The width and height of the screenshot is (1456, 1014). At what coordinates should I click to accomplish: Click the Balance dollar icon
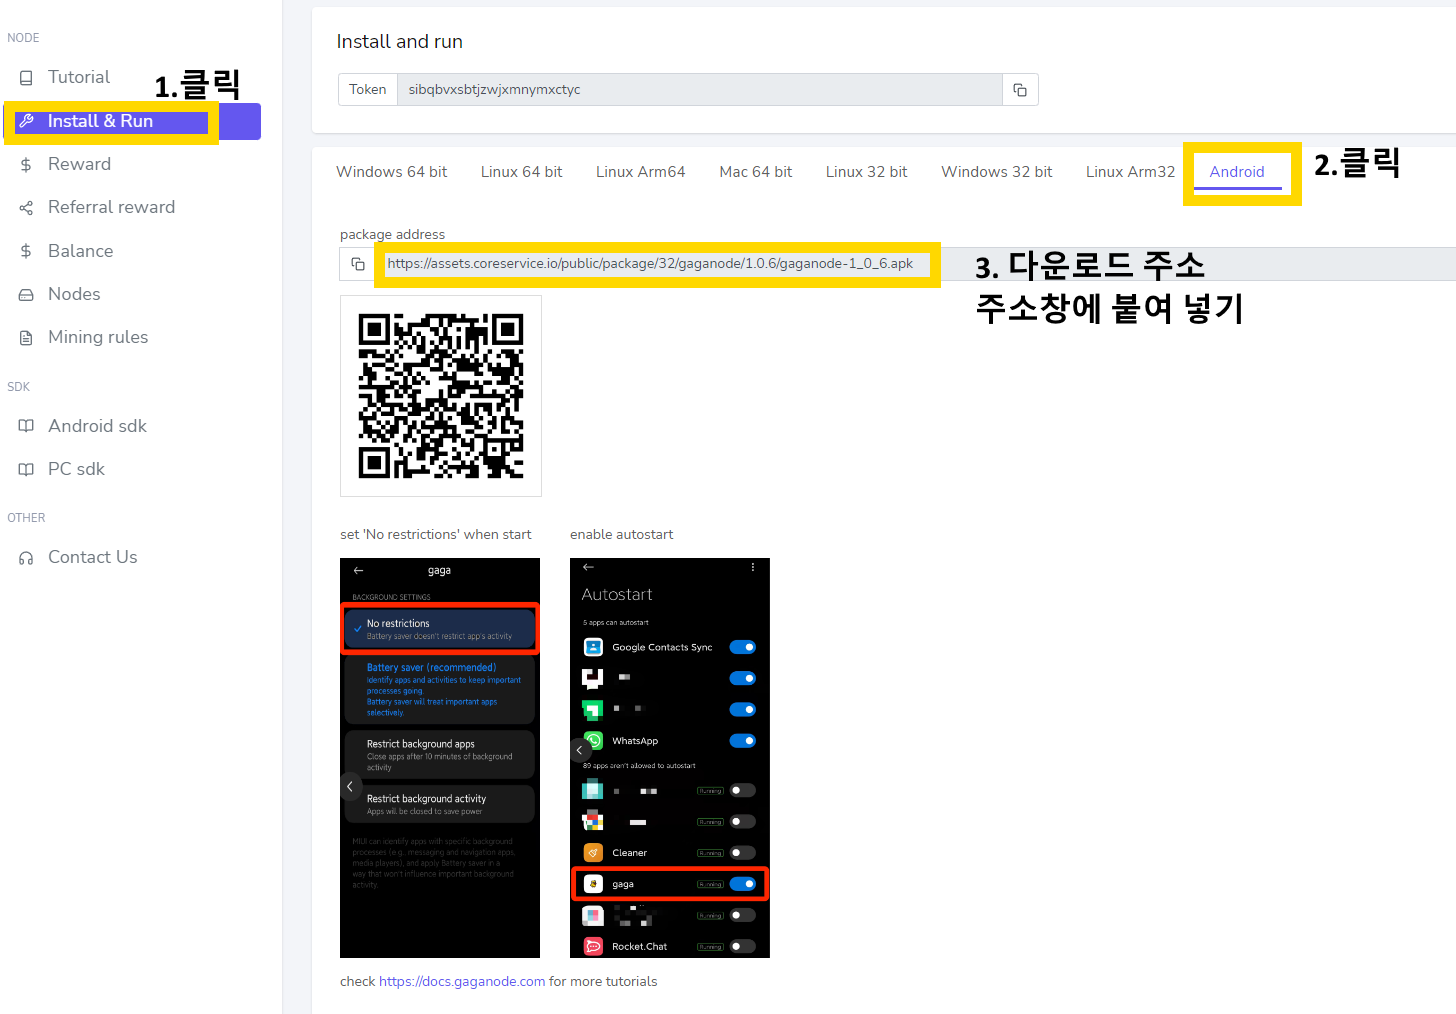(26, 251)
